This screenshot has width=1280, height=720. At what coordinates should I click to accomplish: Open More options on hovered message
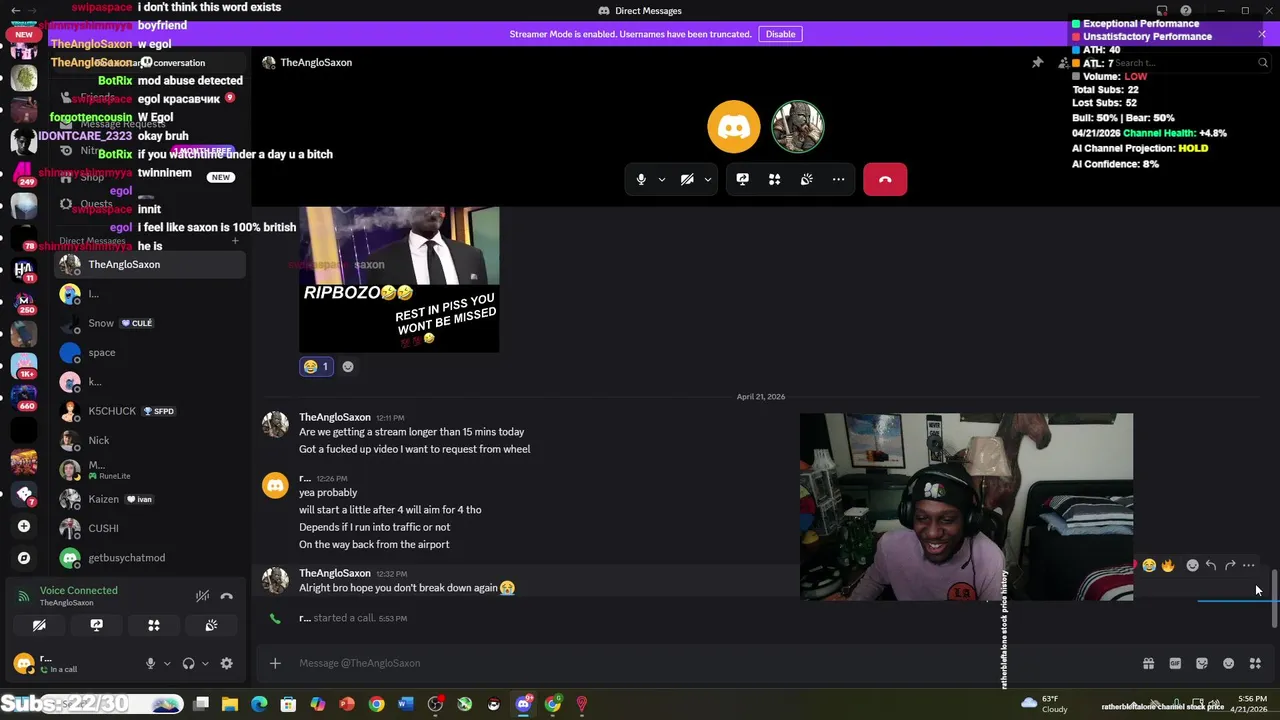click(1249, 566)
